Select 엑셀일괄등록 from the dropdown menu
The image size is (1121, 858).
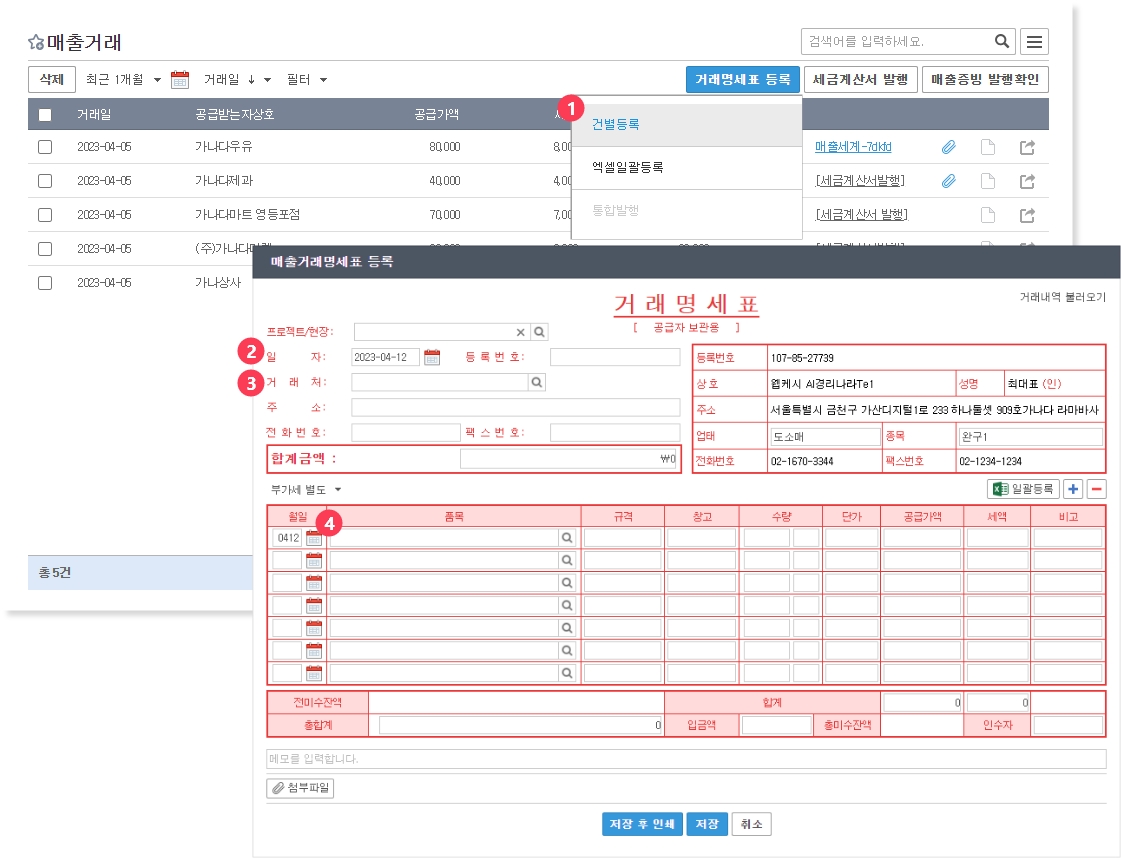coord(627,168)
